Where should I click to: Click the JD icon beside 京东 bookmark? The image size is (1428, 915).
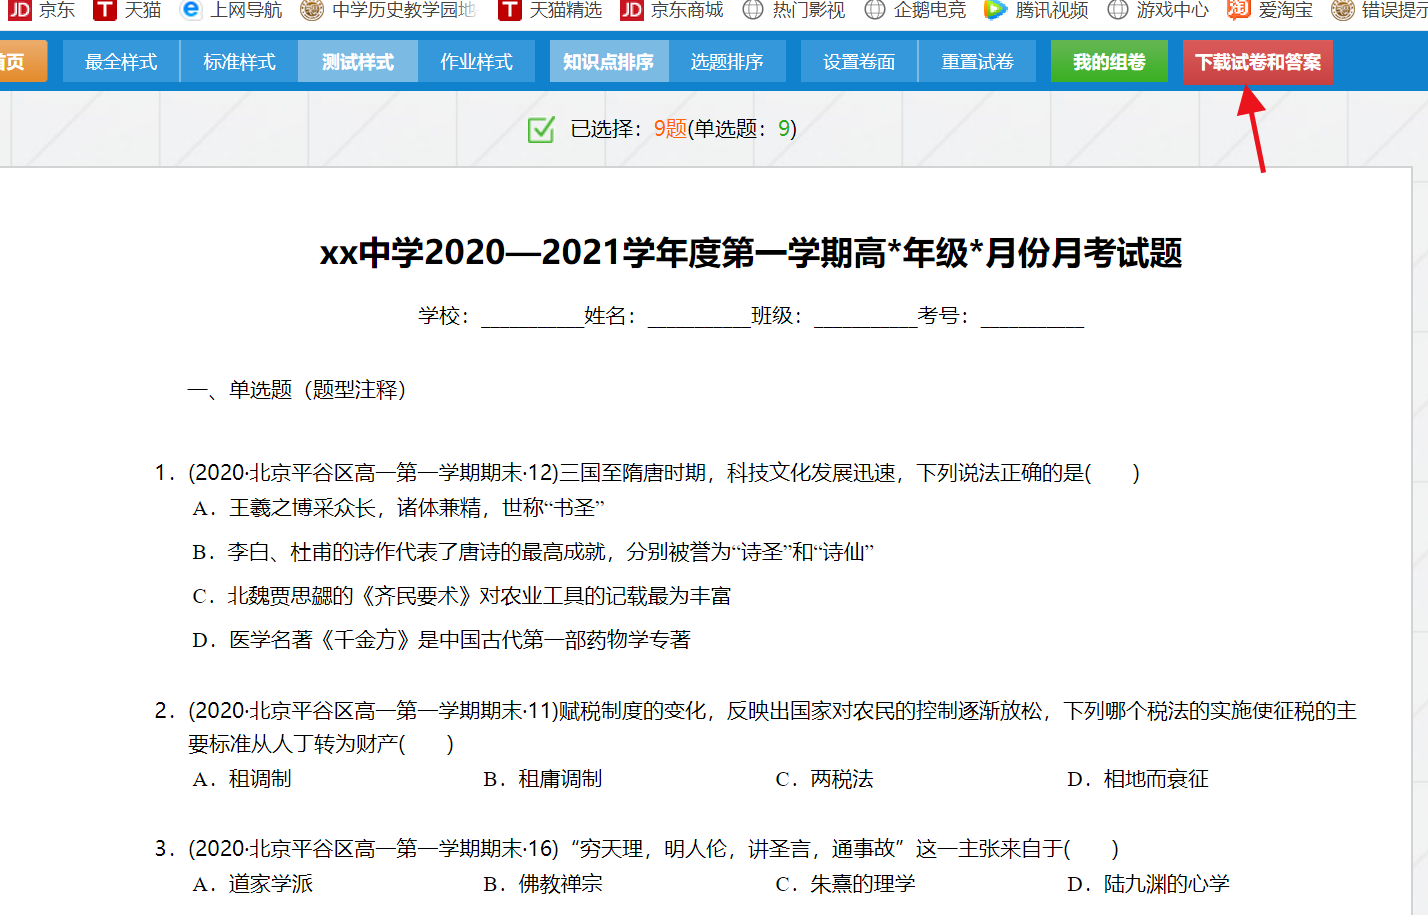(x=19, y=10)
